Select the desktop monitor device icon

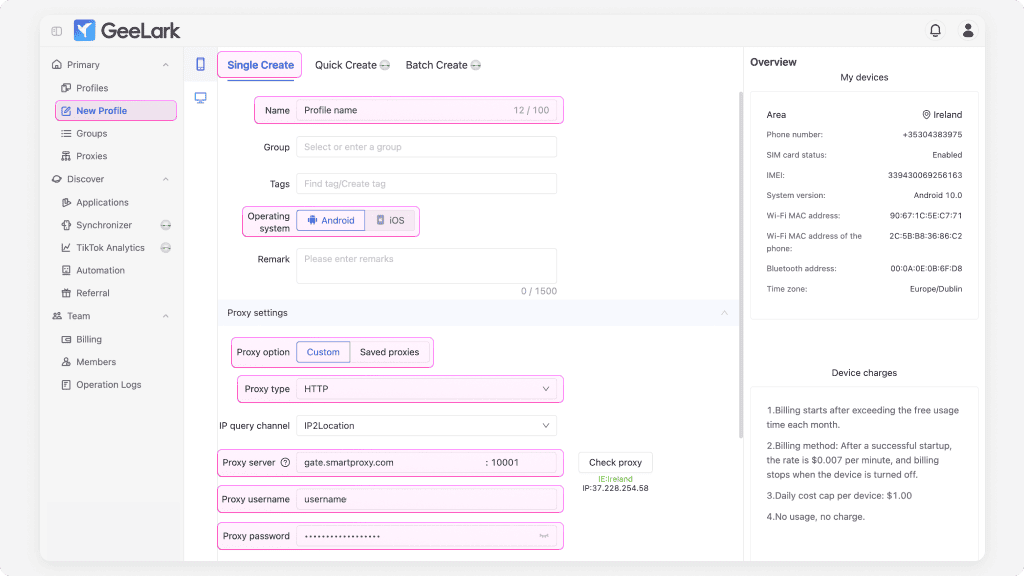(200, 97)
